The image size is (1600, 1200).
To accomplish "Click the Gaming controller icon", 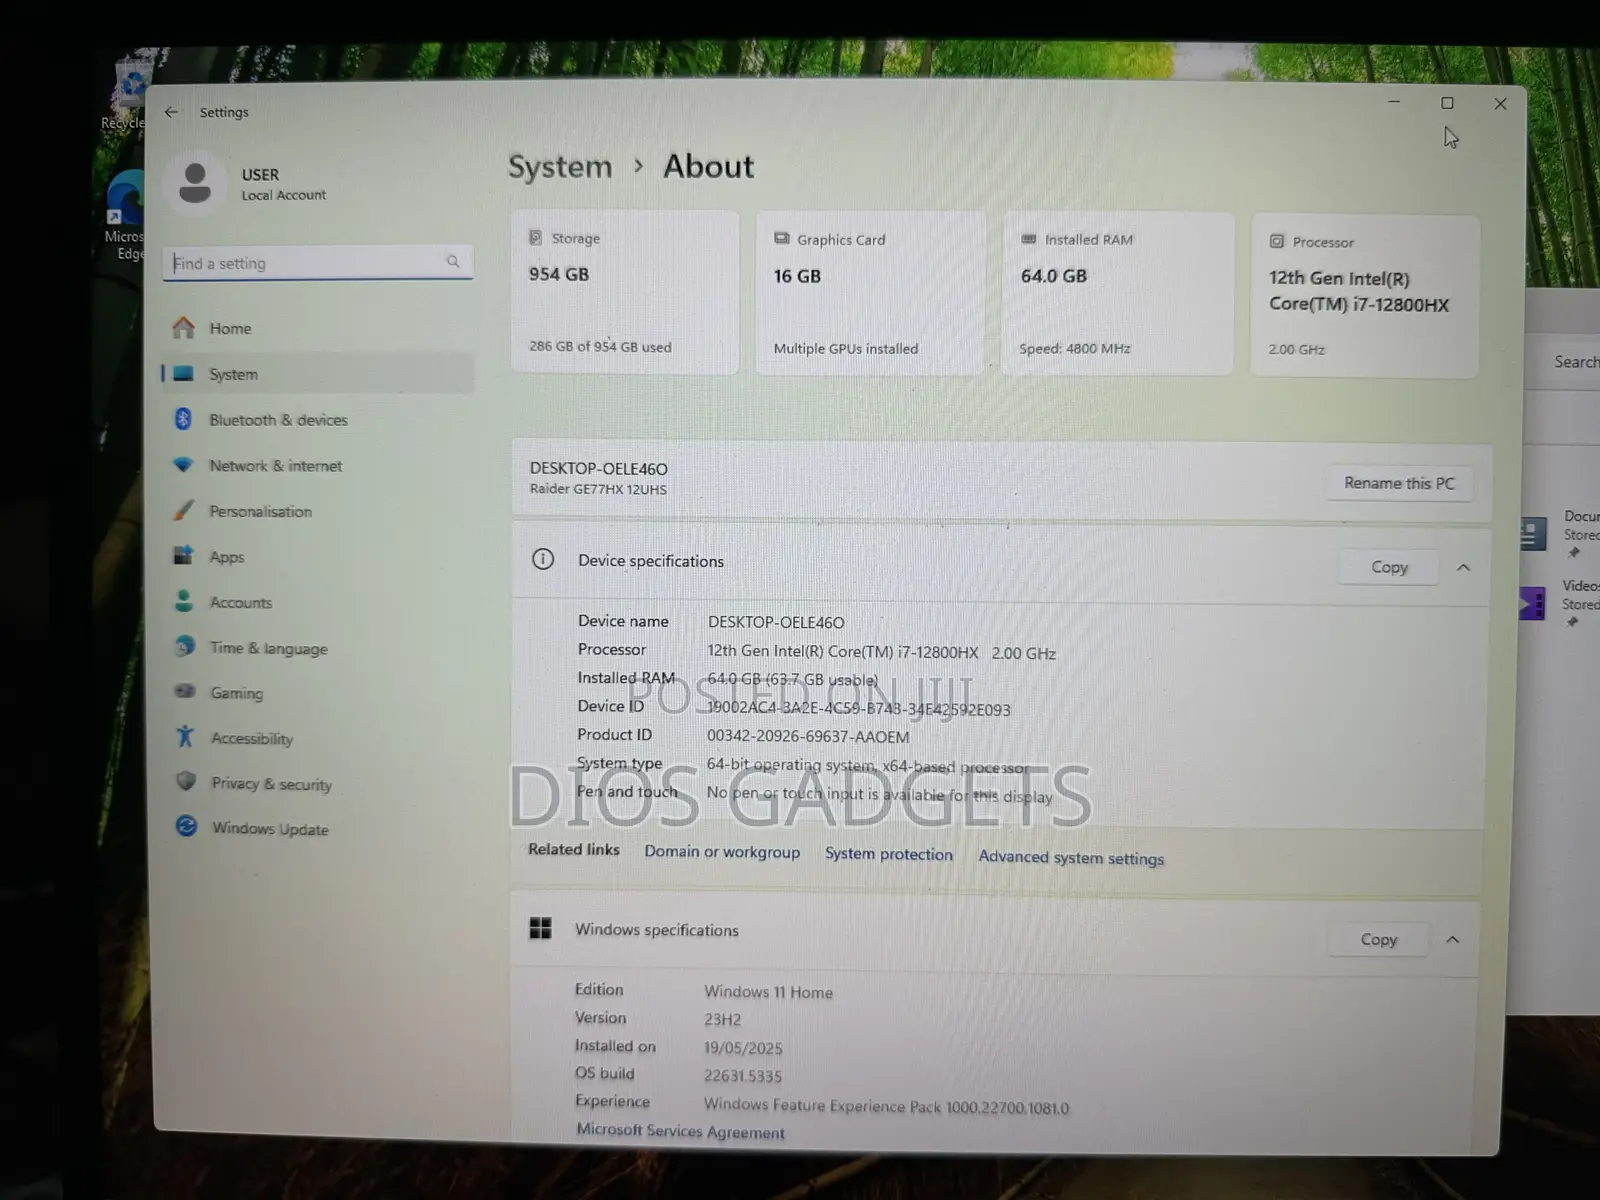I will pos(185,691).
